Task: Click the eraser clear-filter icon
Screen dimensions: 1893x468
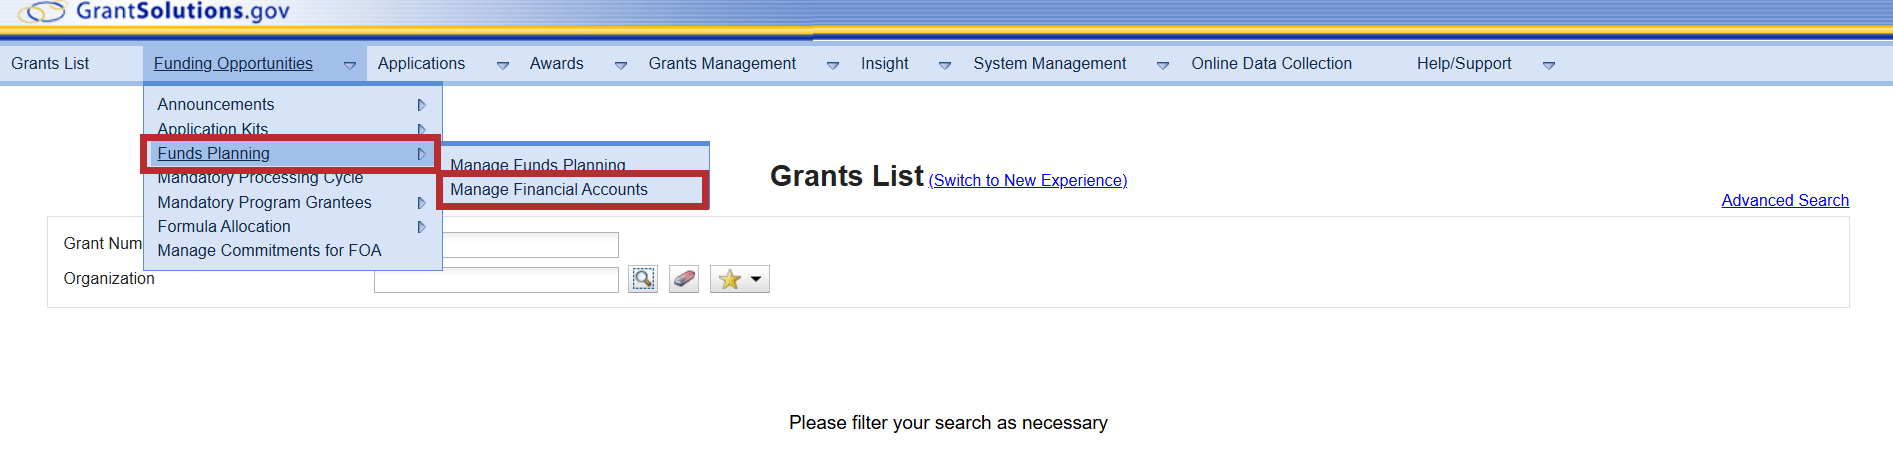Action: 684,279
